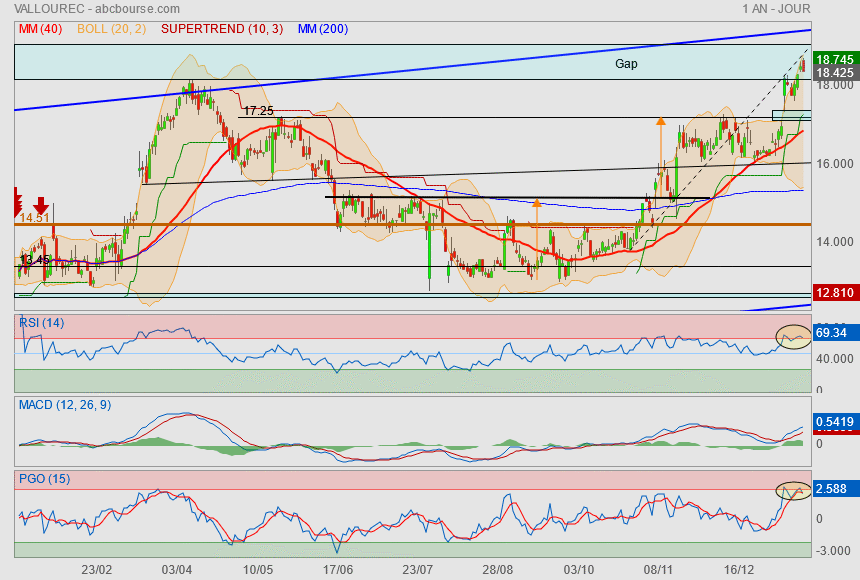
Task: Select the MM (40) legend entry
Action: pyautogui.click(x=41, y=29)
